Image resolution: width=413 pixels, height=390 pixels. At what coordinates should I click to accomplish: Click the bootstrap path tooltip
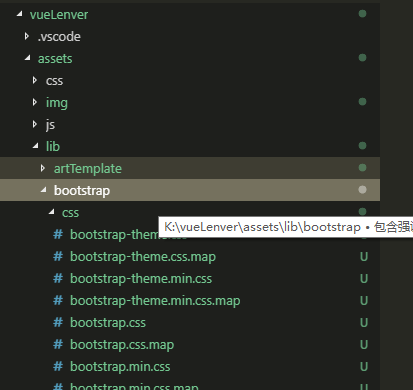click(x=286, y=227)
